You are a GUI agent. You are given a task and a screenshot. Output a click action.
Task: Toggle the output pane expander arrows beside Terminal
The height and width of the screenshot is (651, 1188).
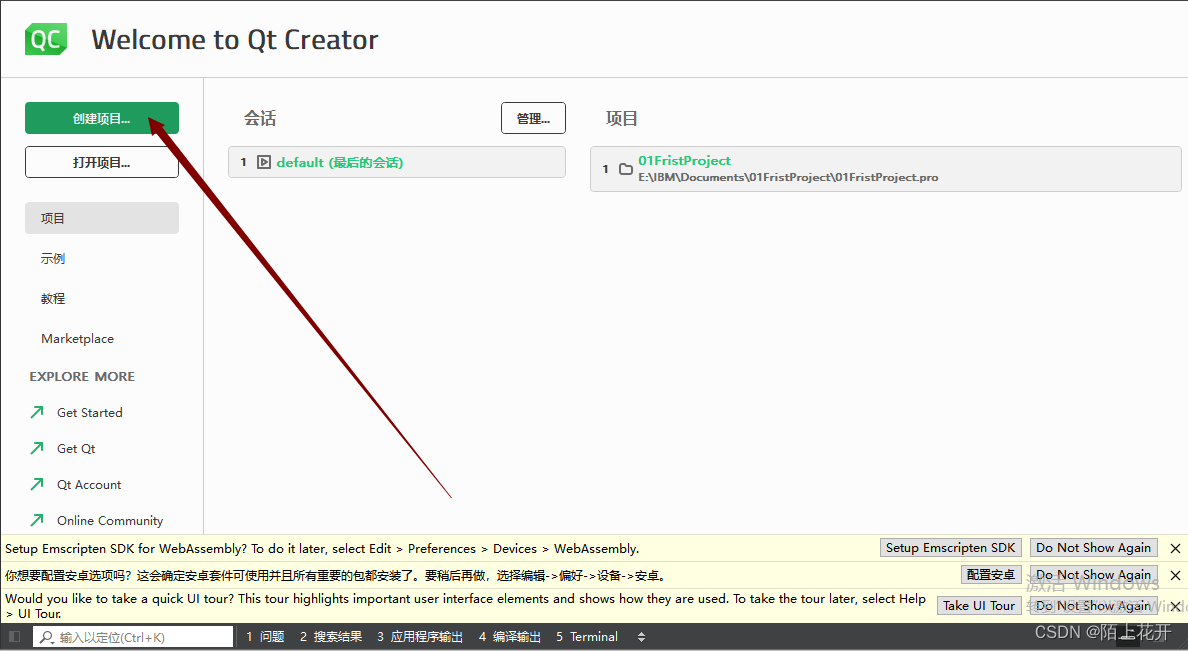point(640,636)
